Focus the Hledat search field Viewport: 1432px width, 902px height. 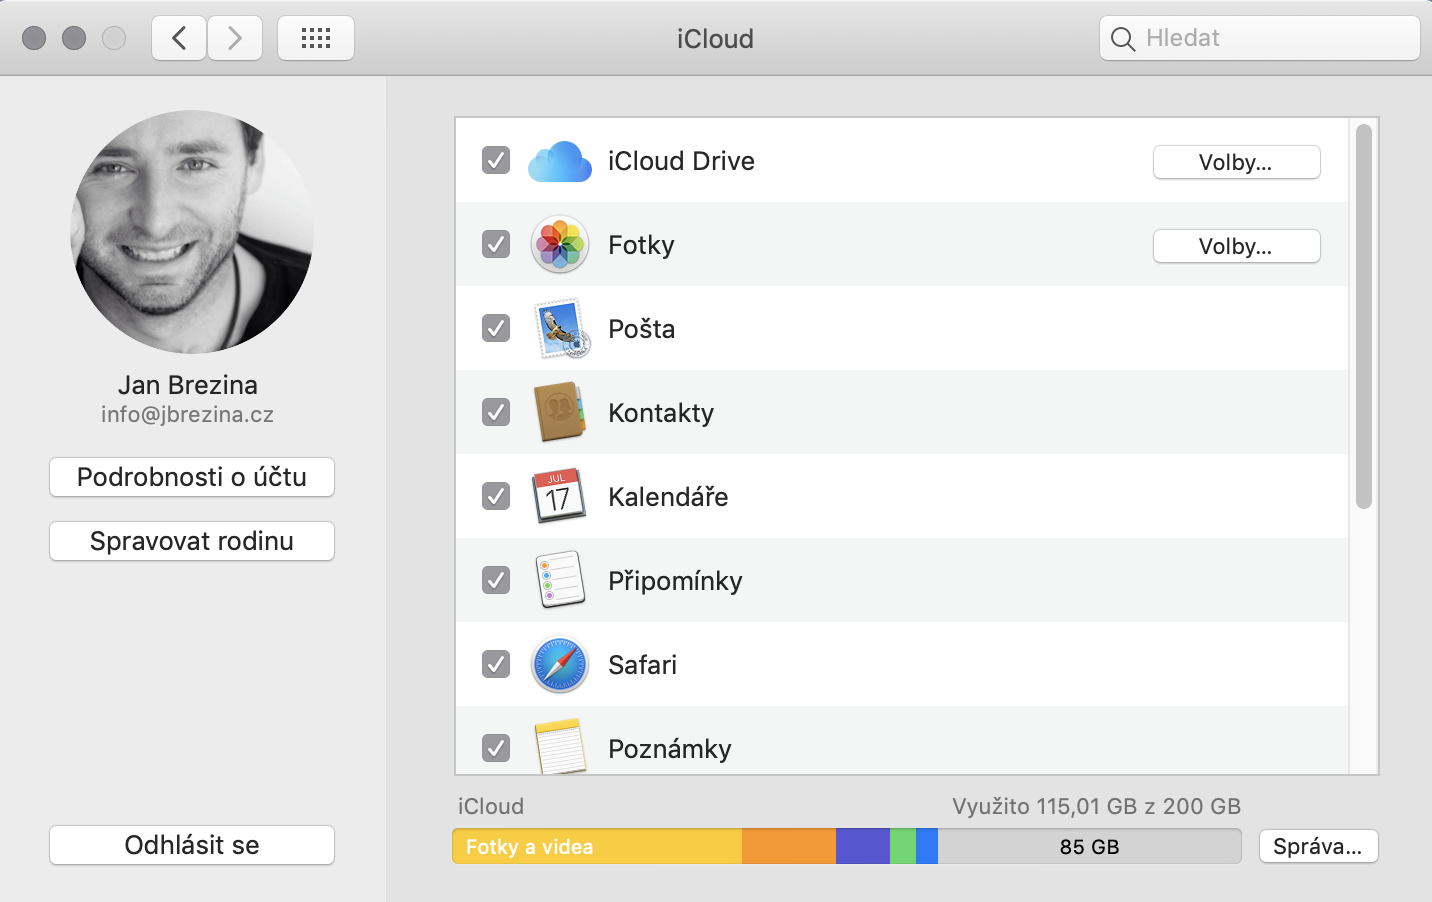pyautogui.click(x=1270, y=38)
